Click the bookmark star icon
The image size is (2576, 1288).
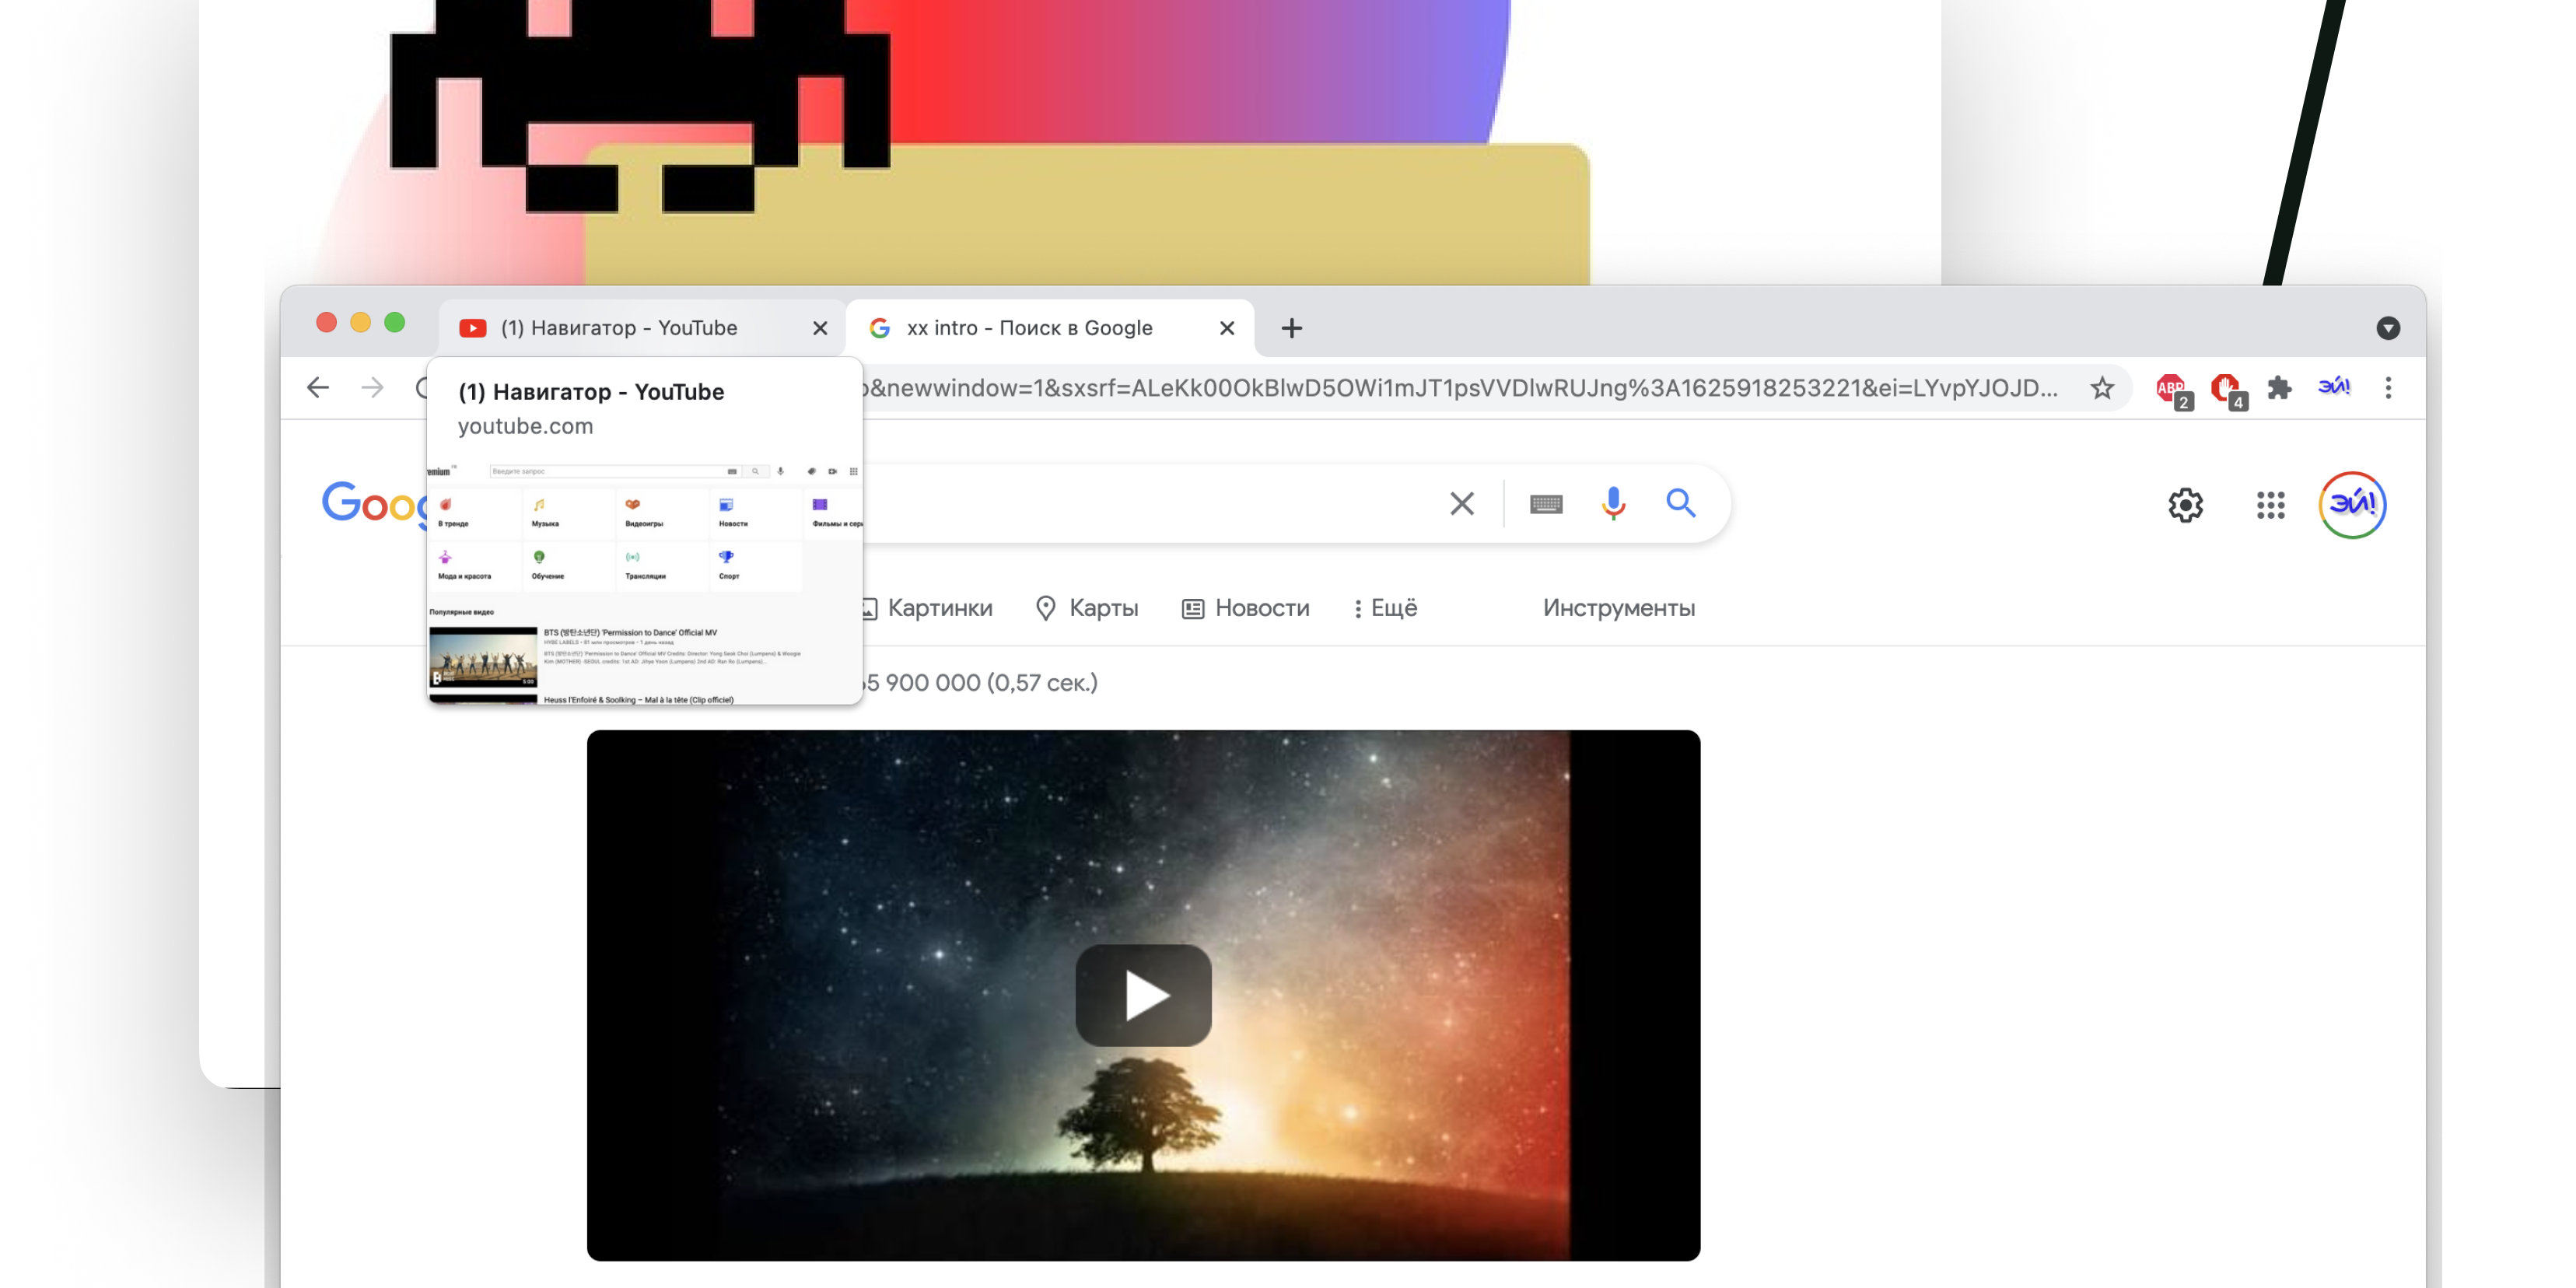coord(2102,388)
